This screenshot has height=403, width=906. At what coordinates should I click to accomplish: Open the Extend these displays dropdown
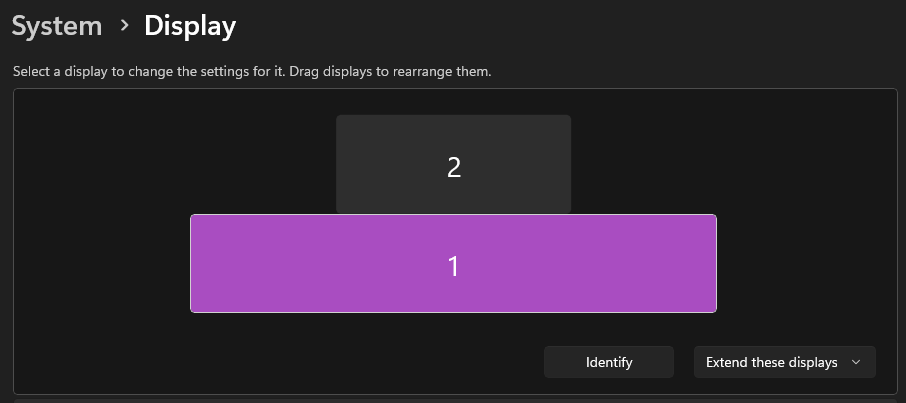click(x=784, y=362)
